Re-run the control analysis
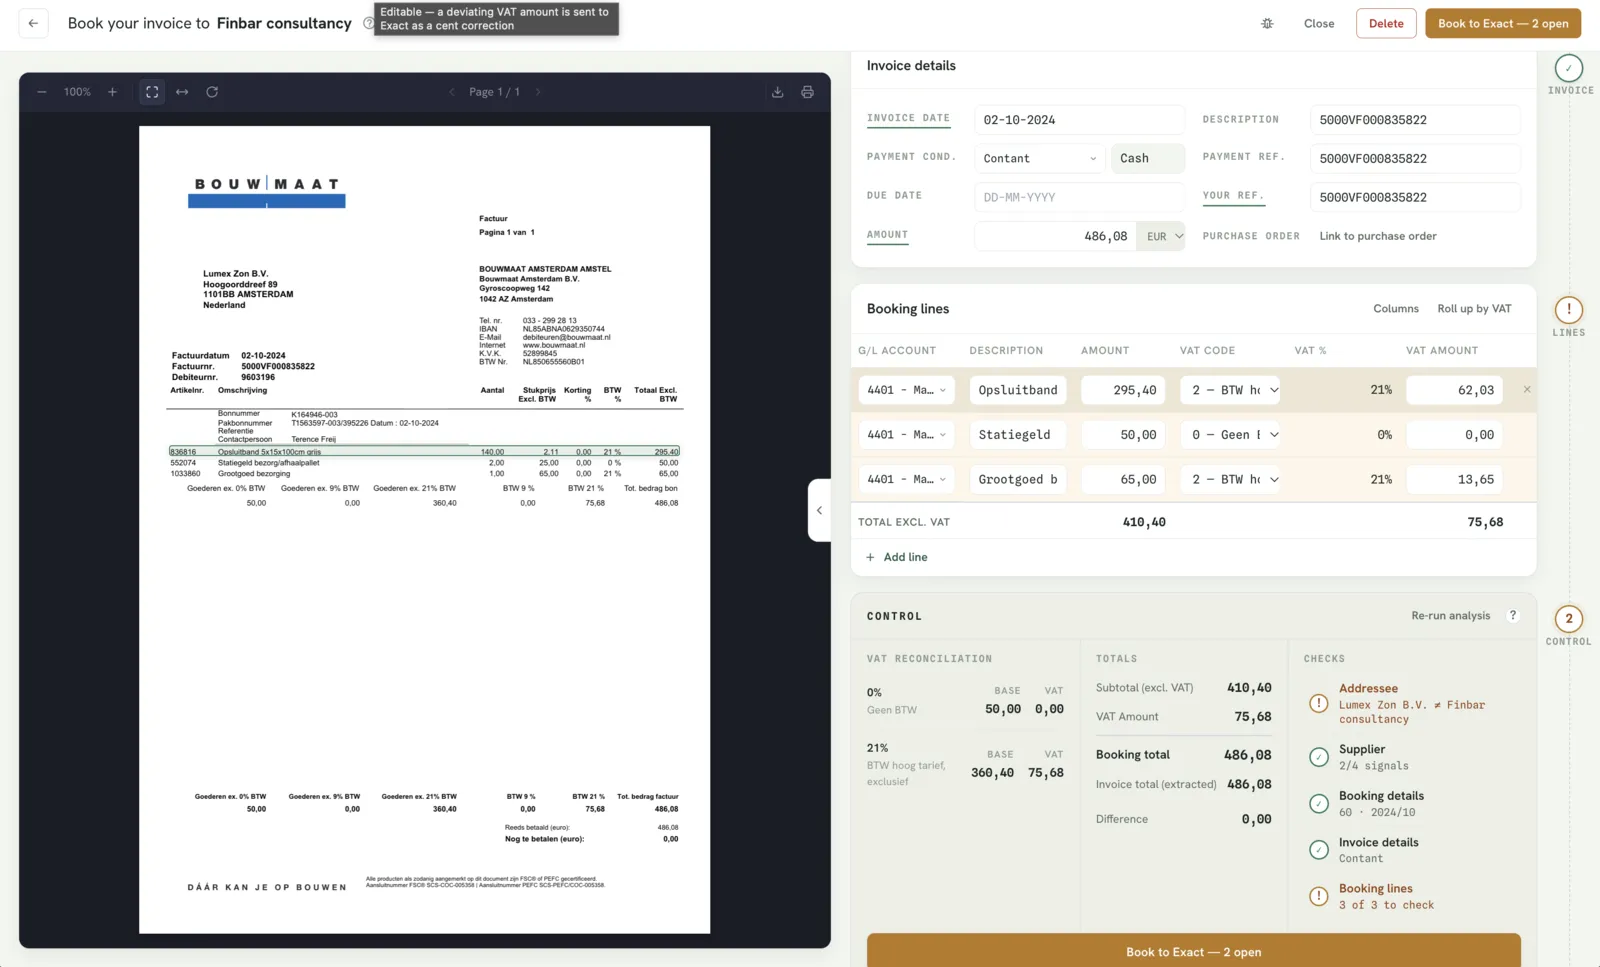1600x967 pixels. 1450,615
